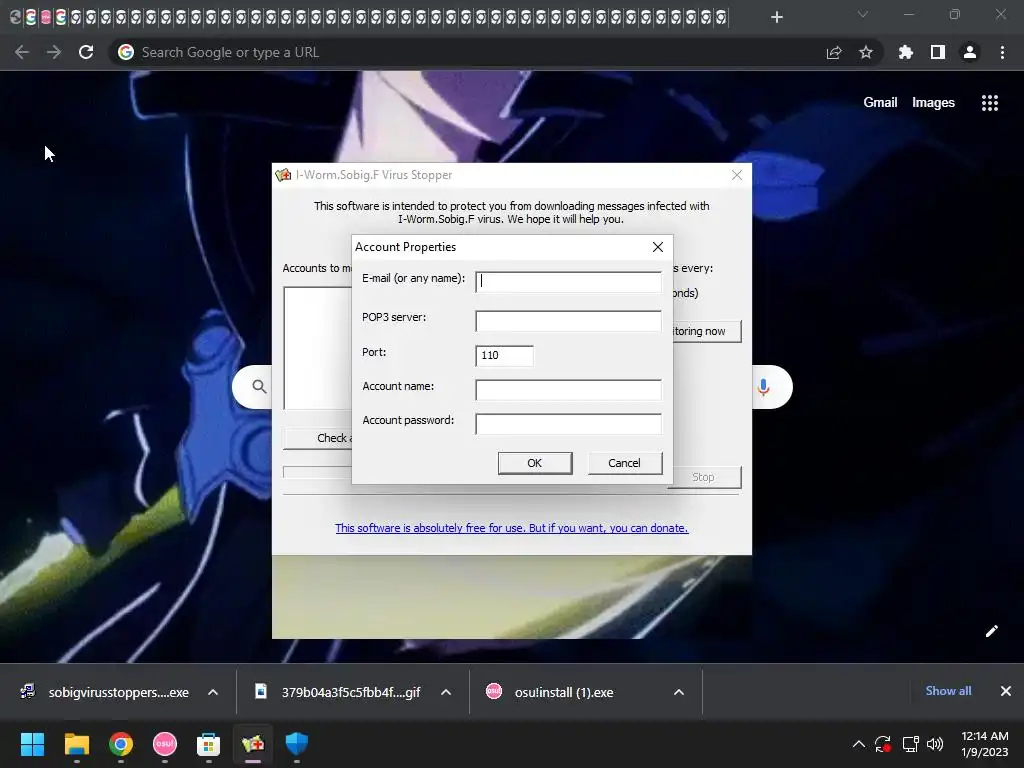Open Microsoft Store from taskbar
1024x768 pixels.
208,744
